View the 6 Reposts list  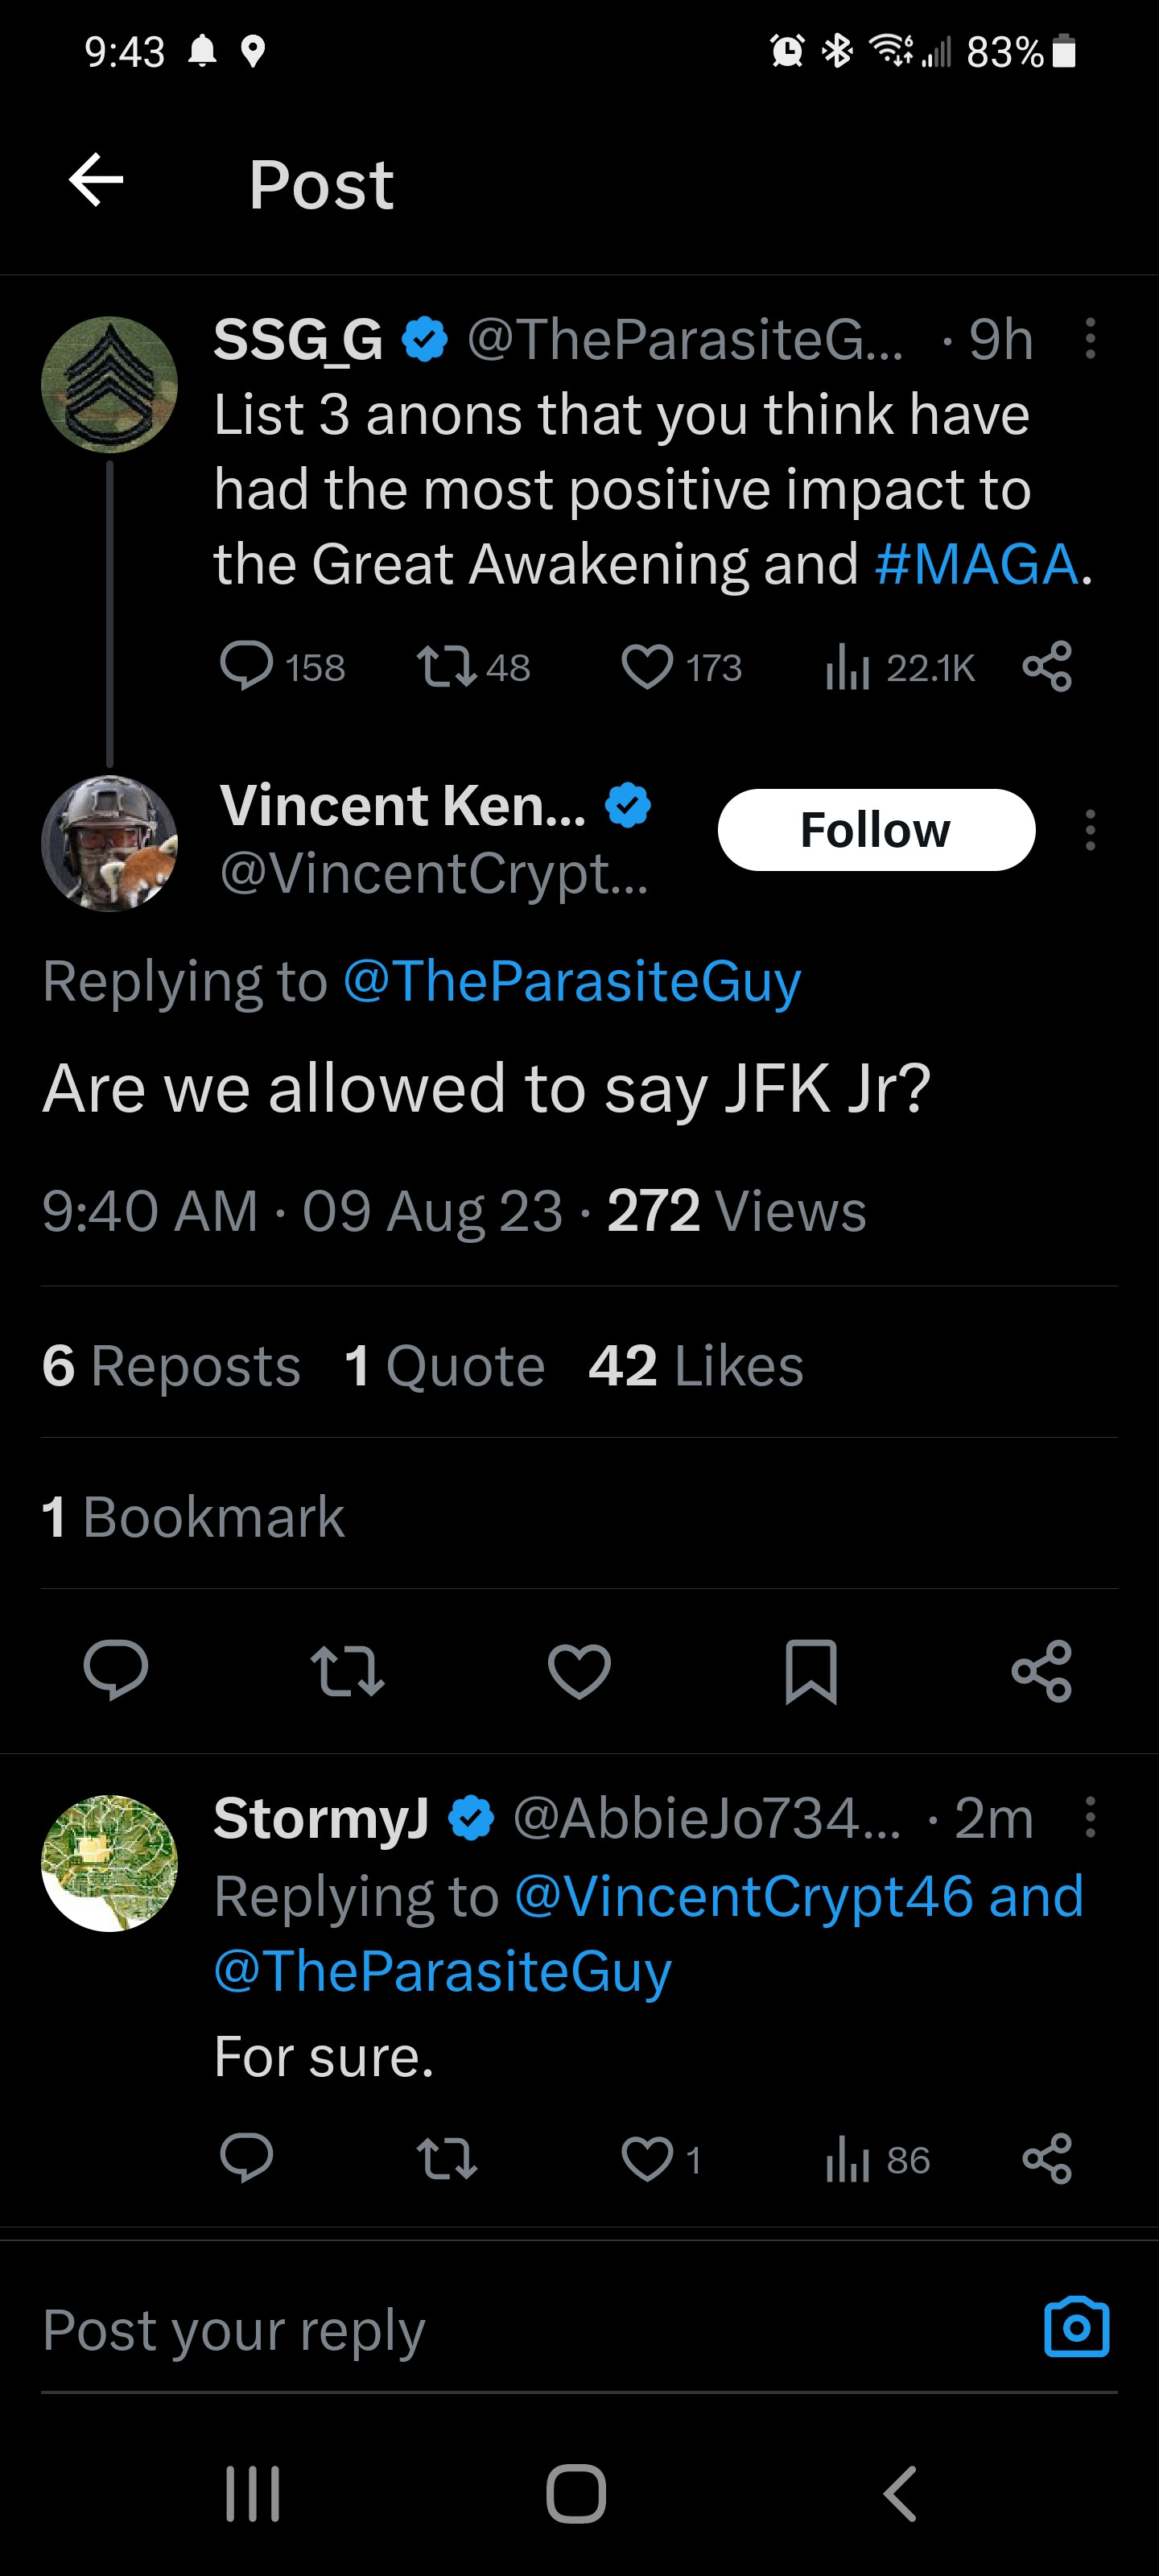(171, 1365)
